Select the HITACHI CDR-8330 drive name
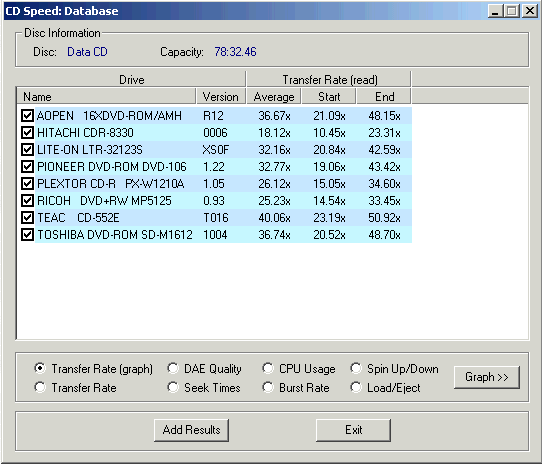 85,132
